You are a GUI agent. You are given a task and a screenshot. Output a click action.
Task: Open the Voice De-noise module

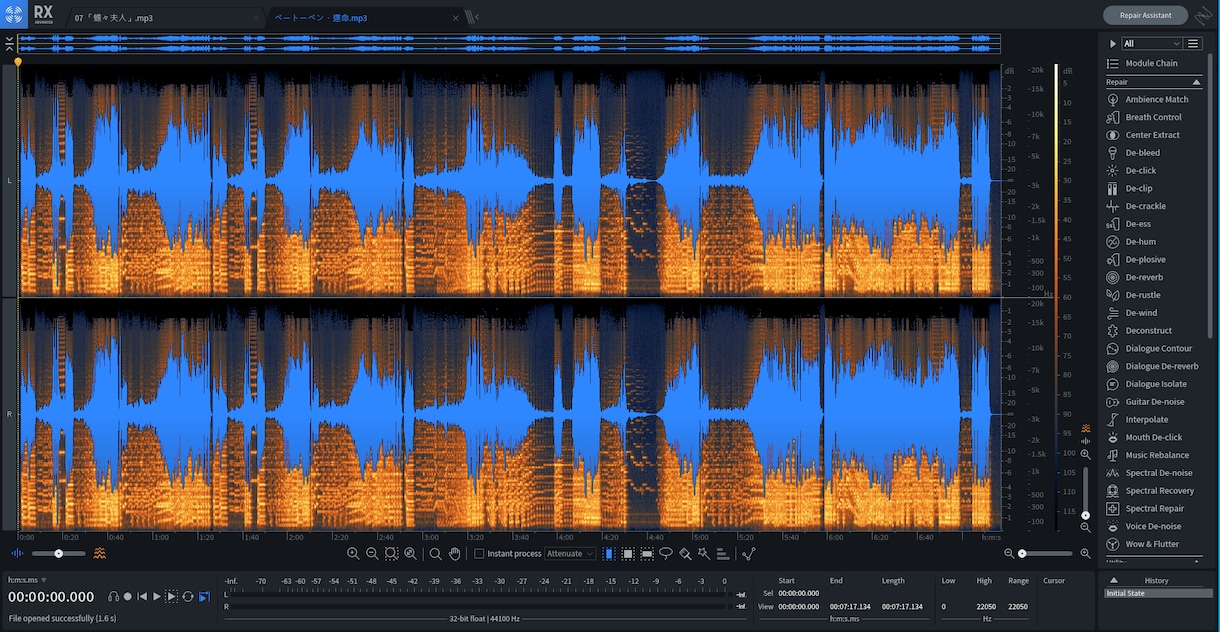click(1156, 527)
